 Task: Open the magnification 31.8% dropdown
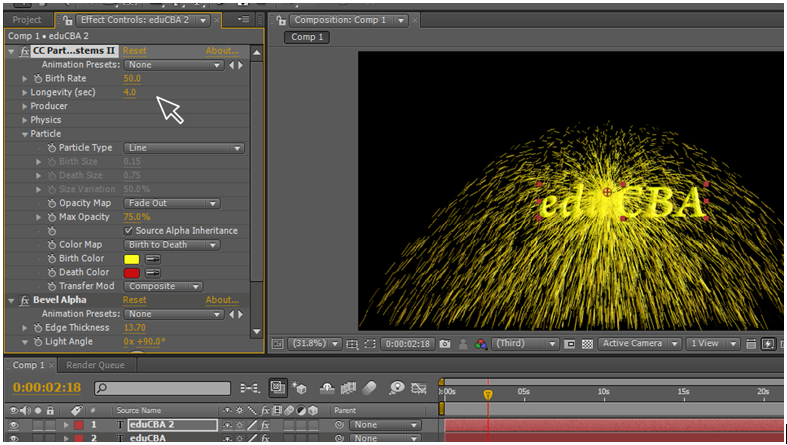(x=315, y=344)
